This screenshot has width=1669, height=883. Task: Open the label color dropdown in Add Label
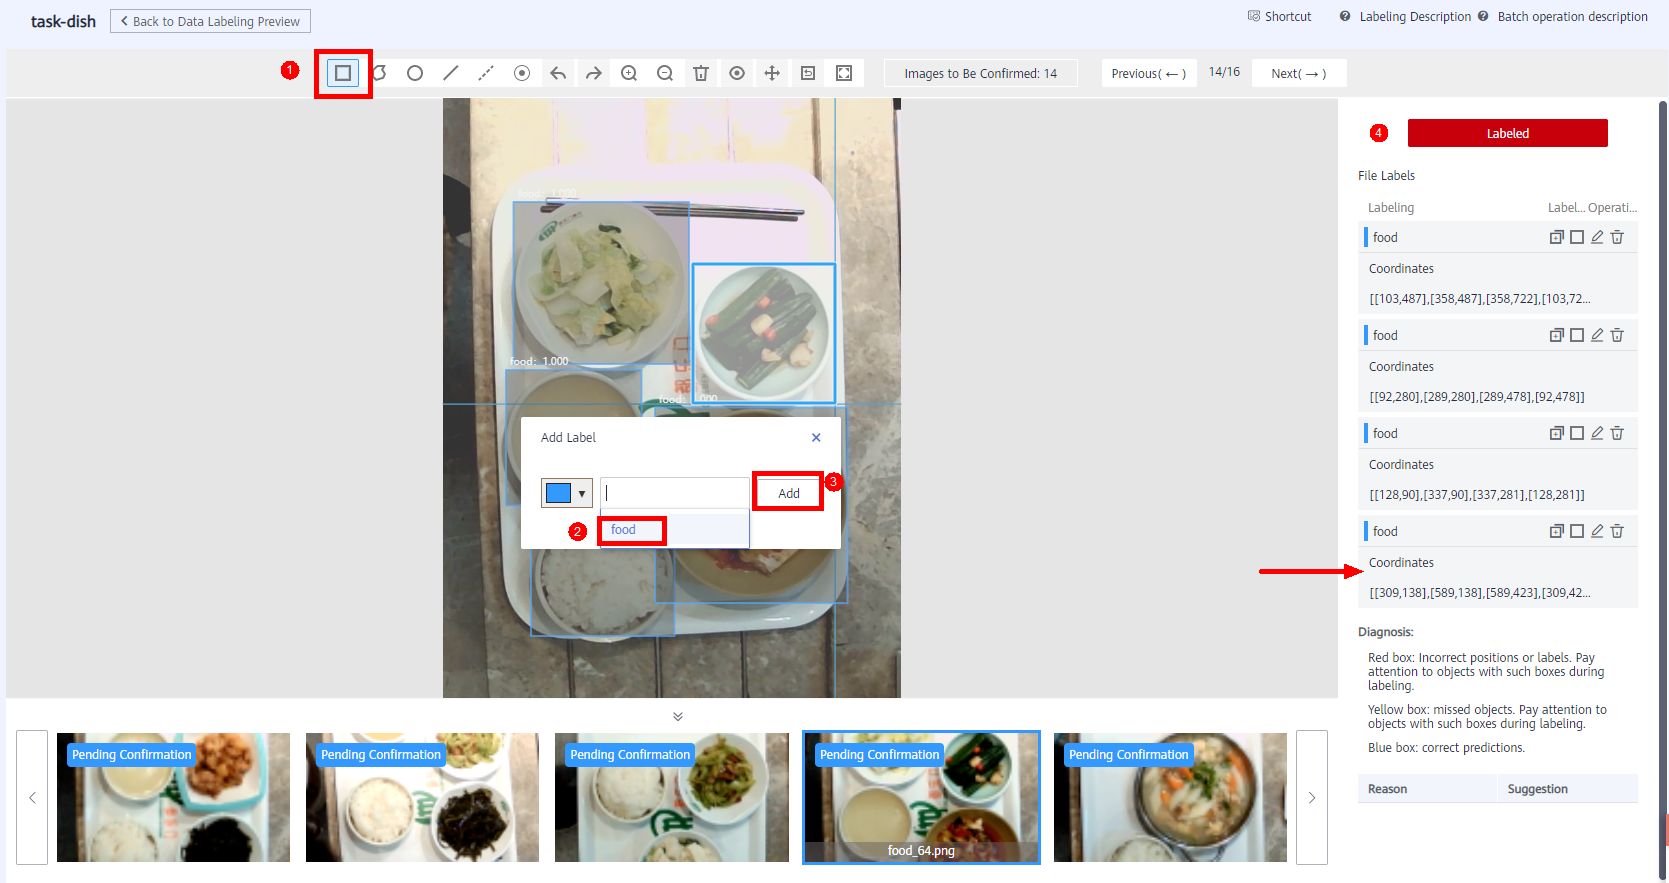click(567, 493)
